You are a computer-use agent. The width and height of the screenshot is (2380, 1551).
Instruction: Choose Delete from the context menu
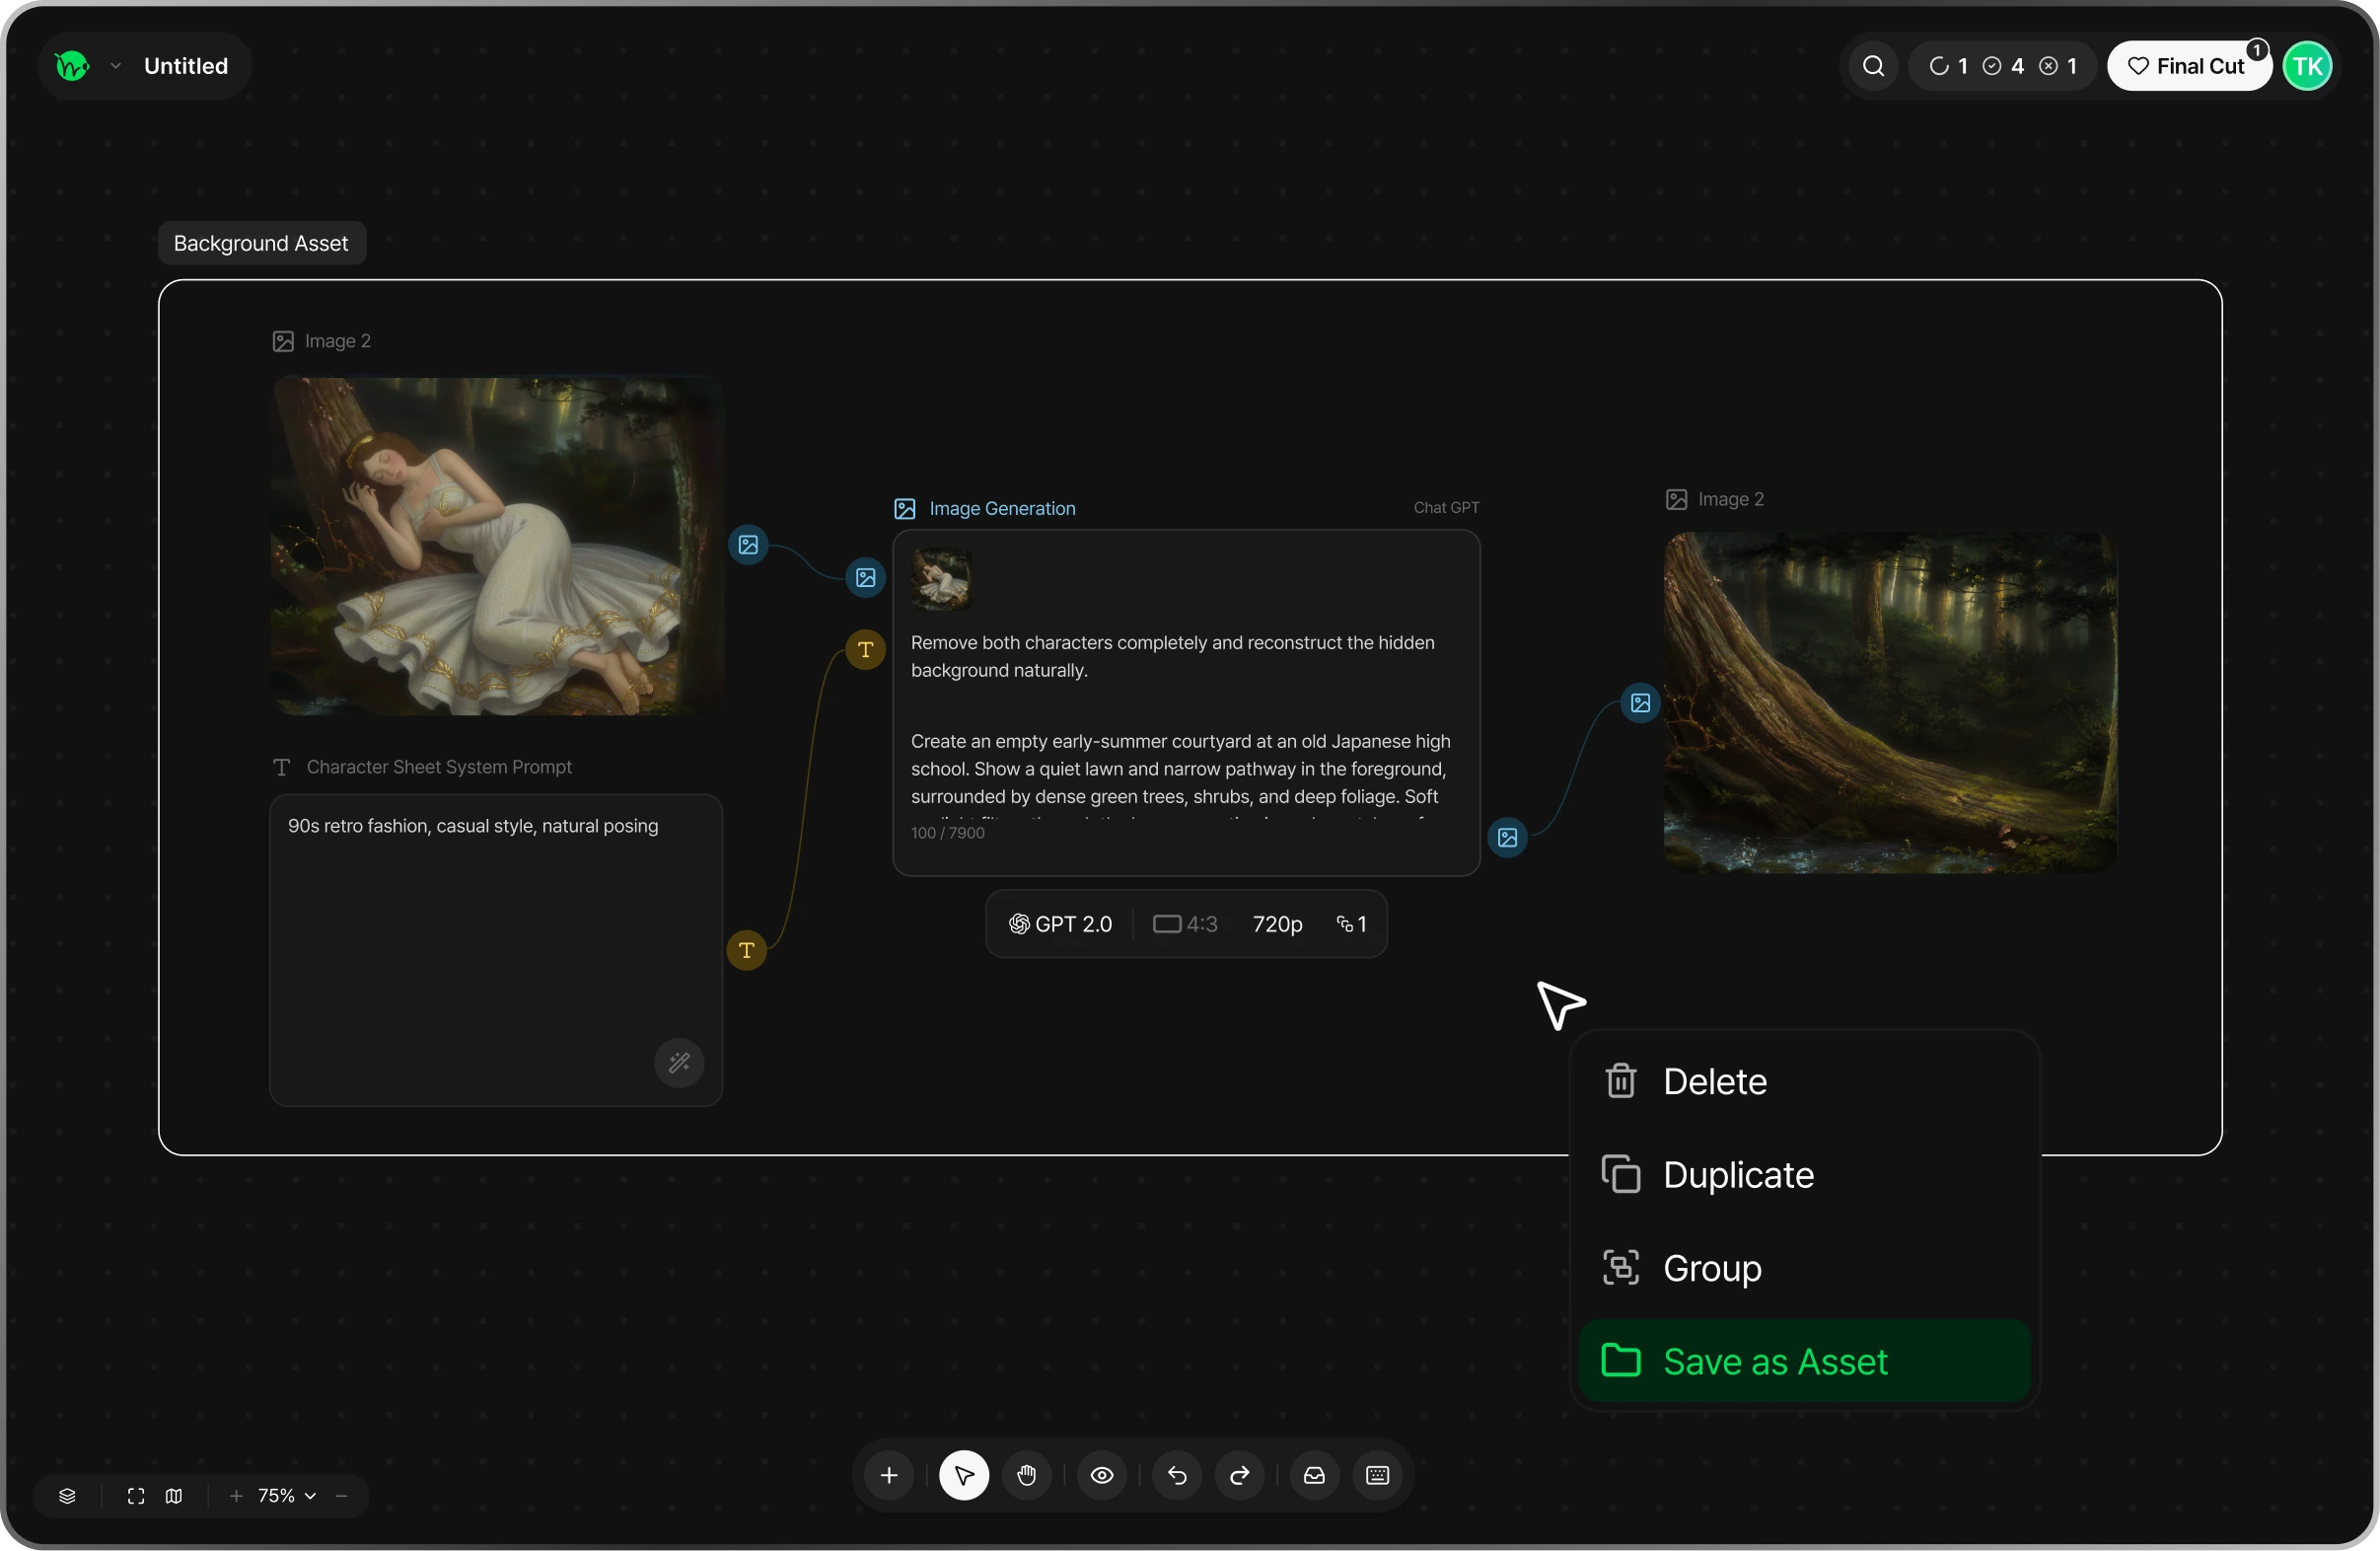point(1805,1081)
